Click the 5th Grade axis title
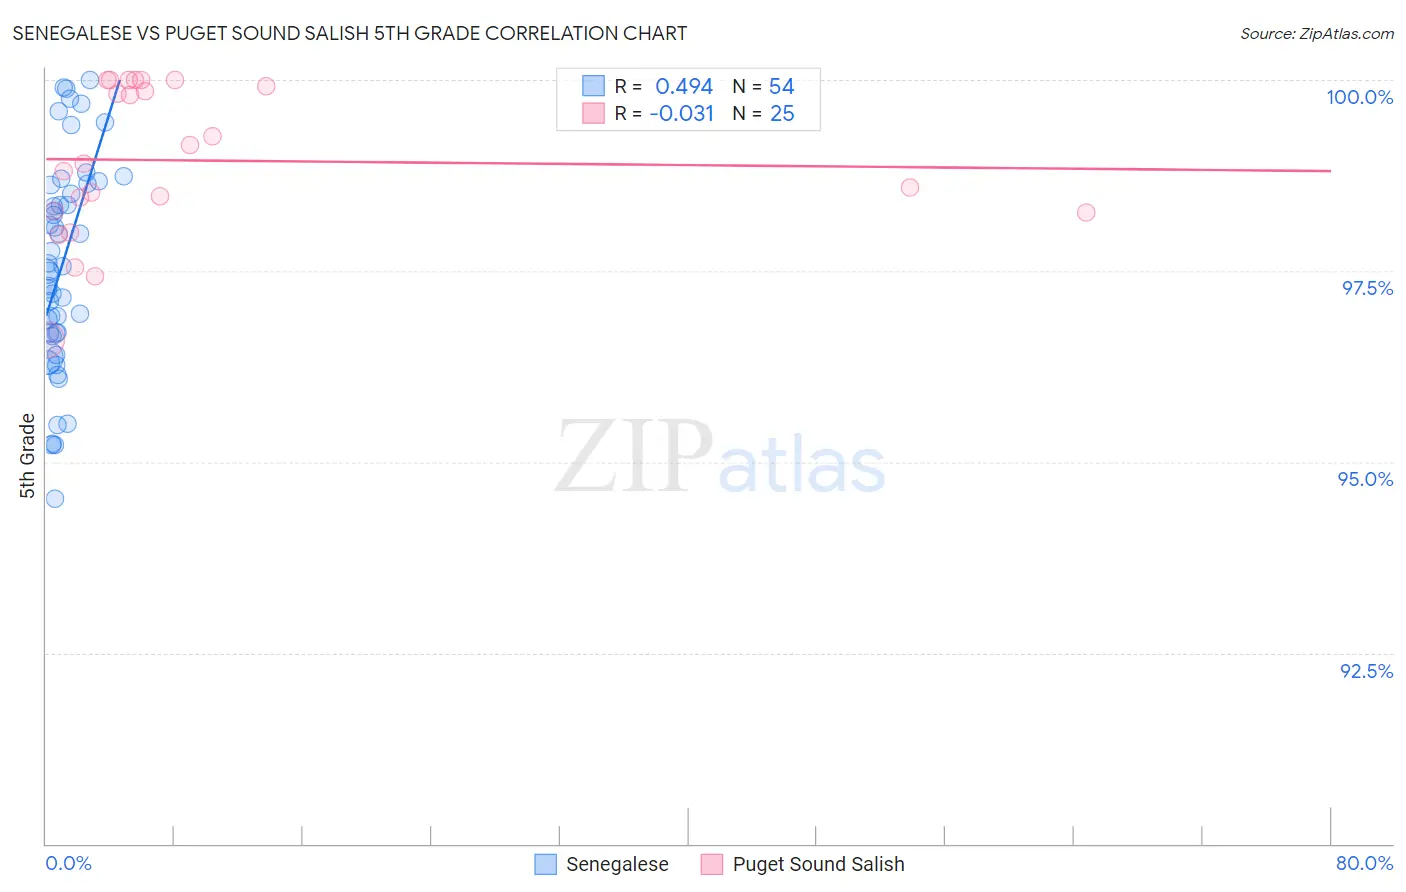1406x892 pixels. 27,456
